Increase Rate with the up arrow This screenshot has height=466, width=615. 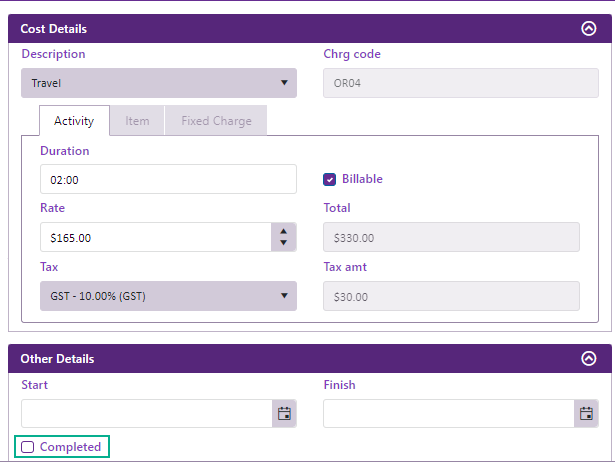click(x=284, y=231)
